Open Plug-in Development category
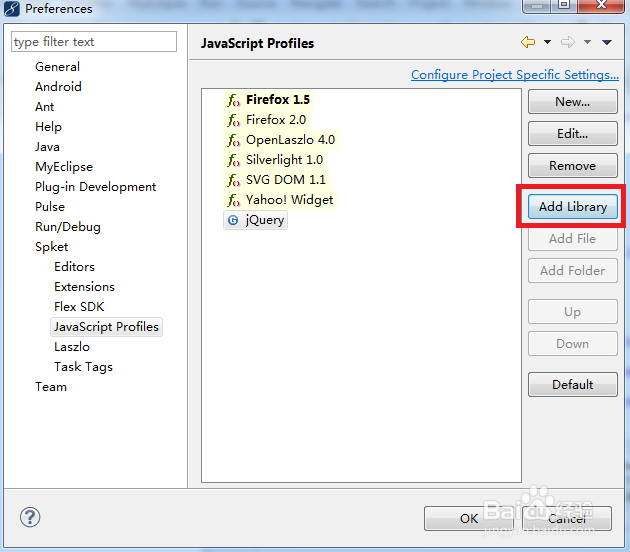The width and height of the screenshot is (630, 552). 96,187
